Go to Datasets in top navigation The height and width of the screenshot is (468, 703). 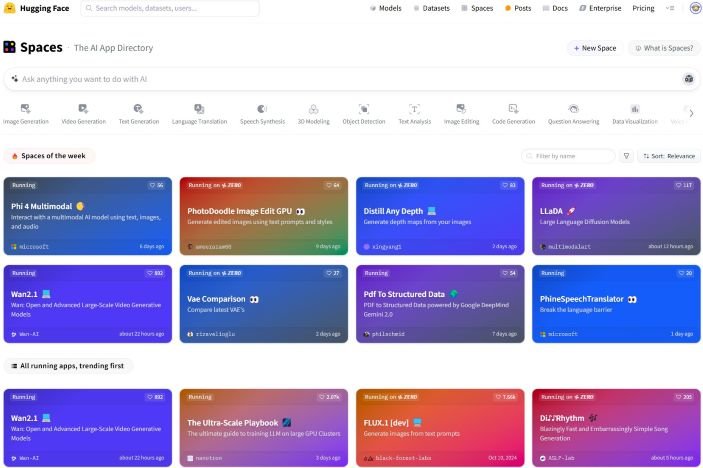click(x=431, y=8)
